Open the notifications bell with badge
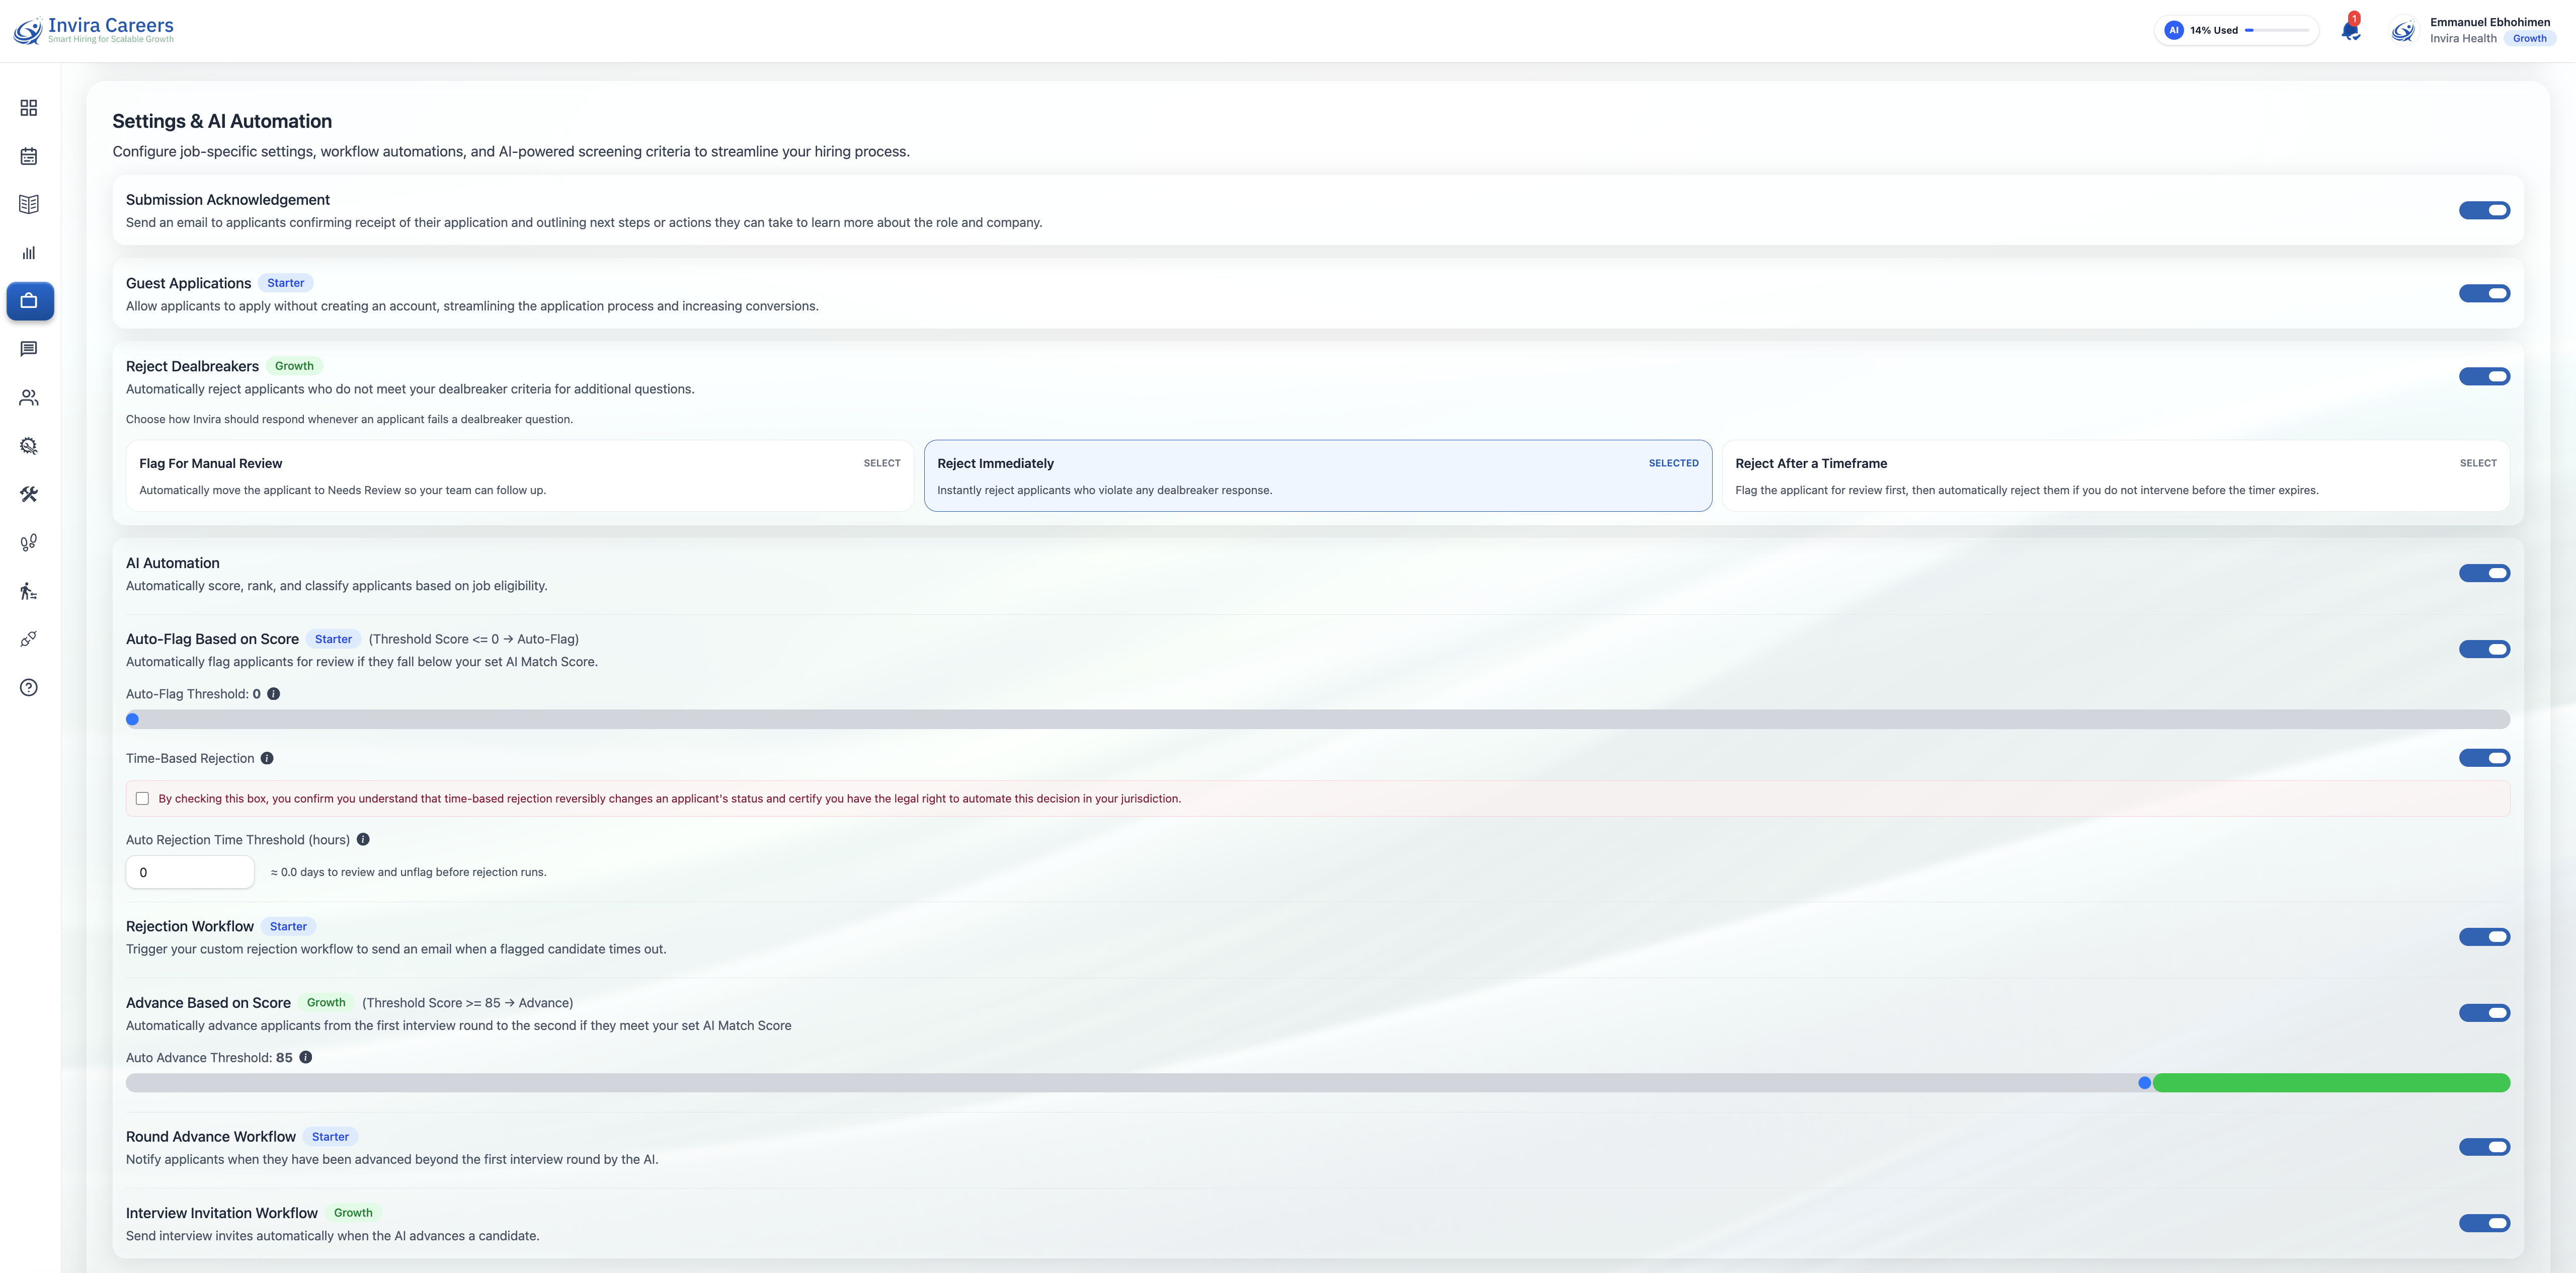Viewport: 2576px width, 1273px height. (x=2349, y=29)
